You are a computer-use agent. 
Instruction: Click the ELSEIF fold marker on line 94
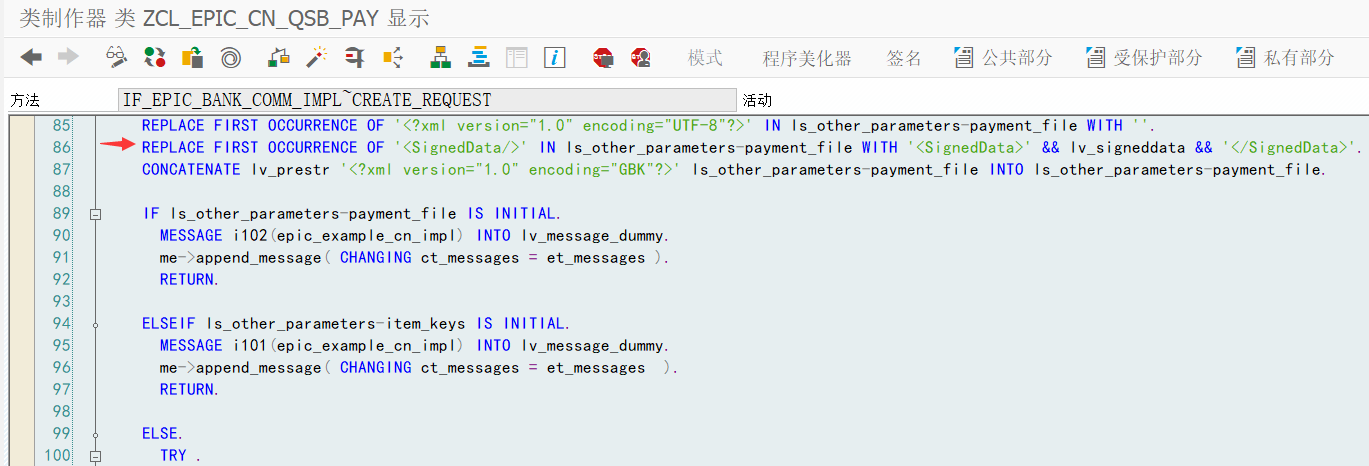(96, 324)
